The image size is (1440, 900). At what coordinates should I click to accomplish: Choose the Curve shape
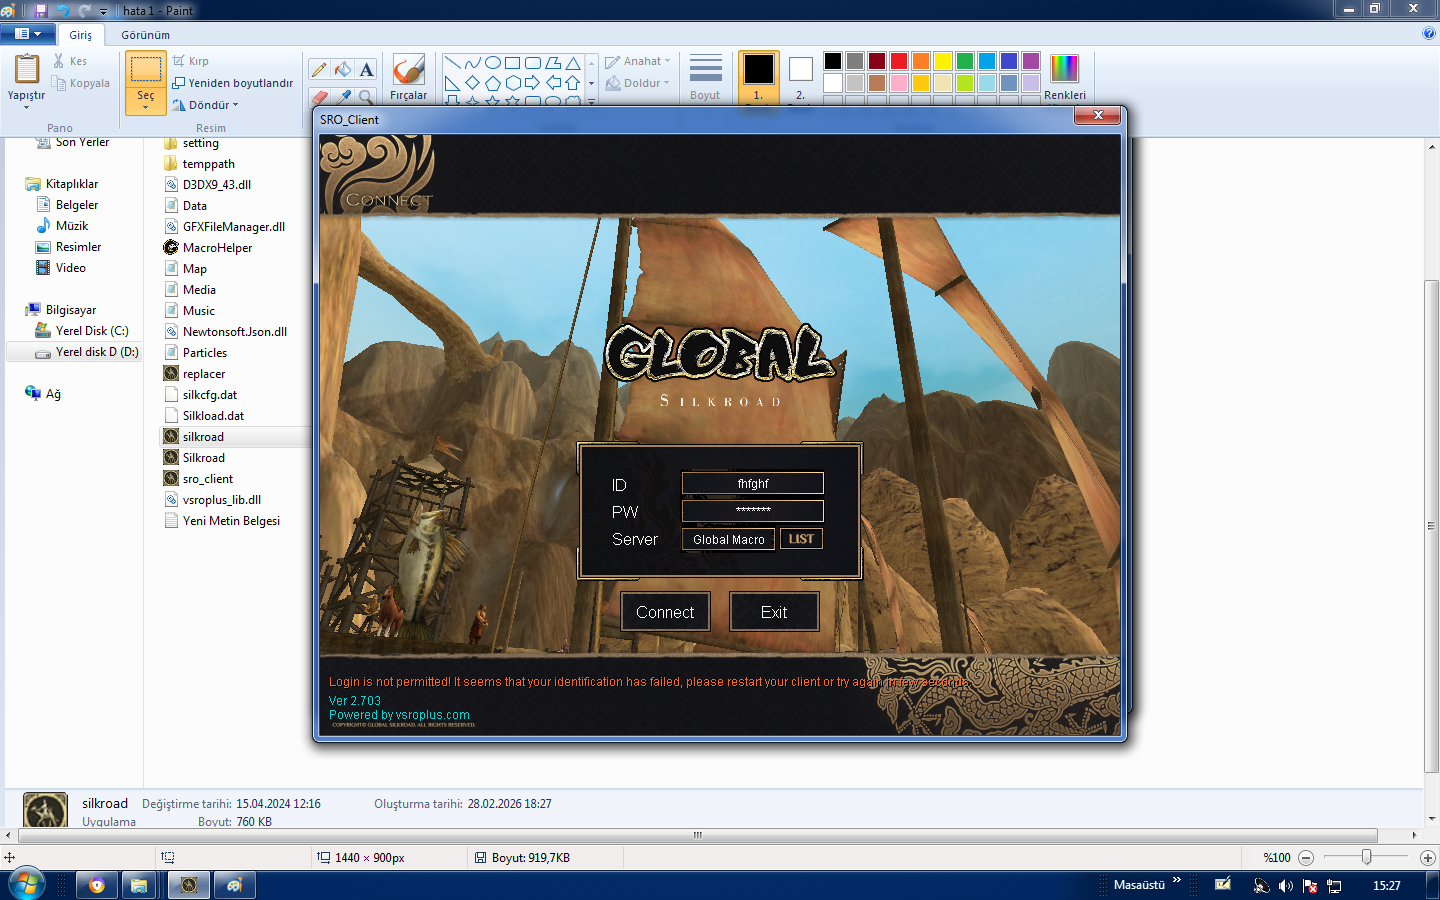[x=472, y=63]
